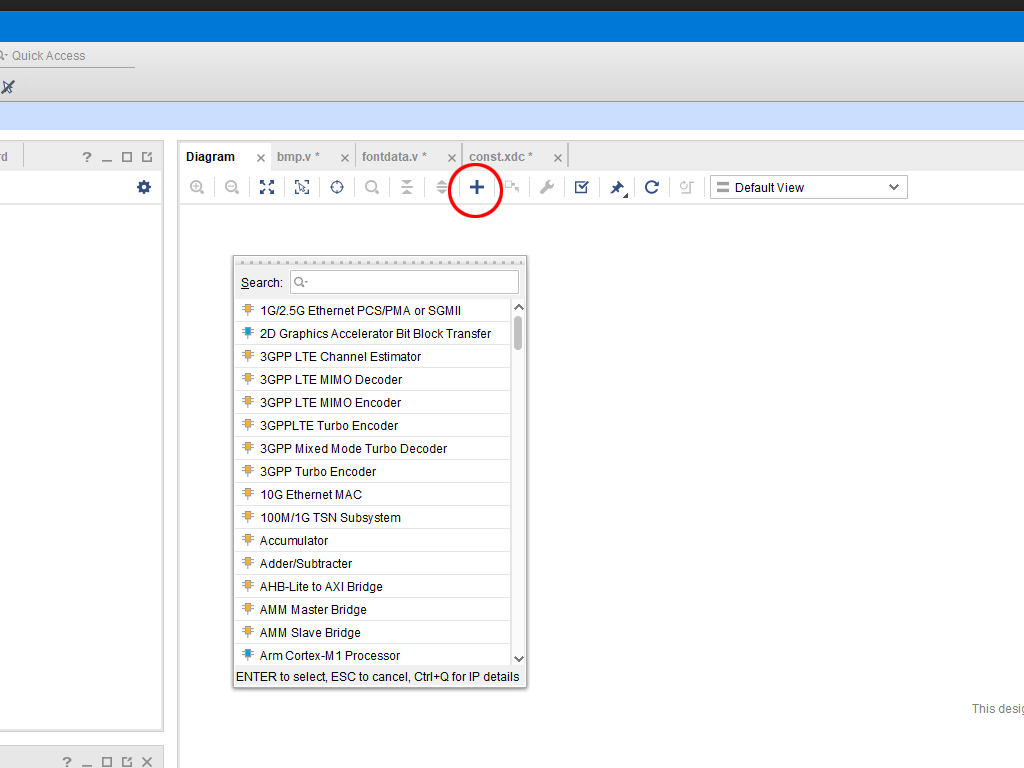Image resolution: width=1024 pixels, height=768 pixels.
Task: Open the left panel's settings gear
Action: coord(144,187)
